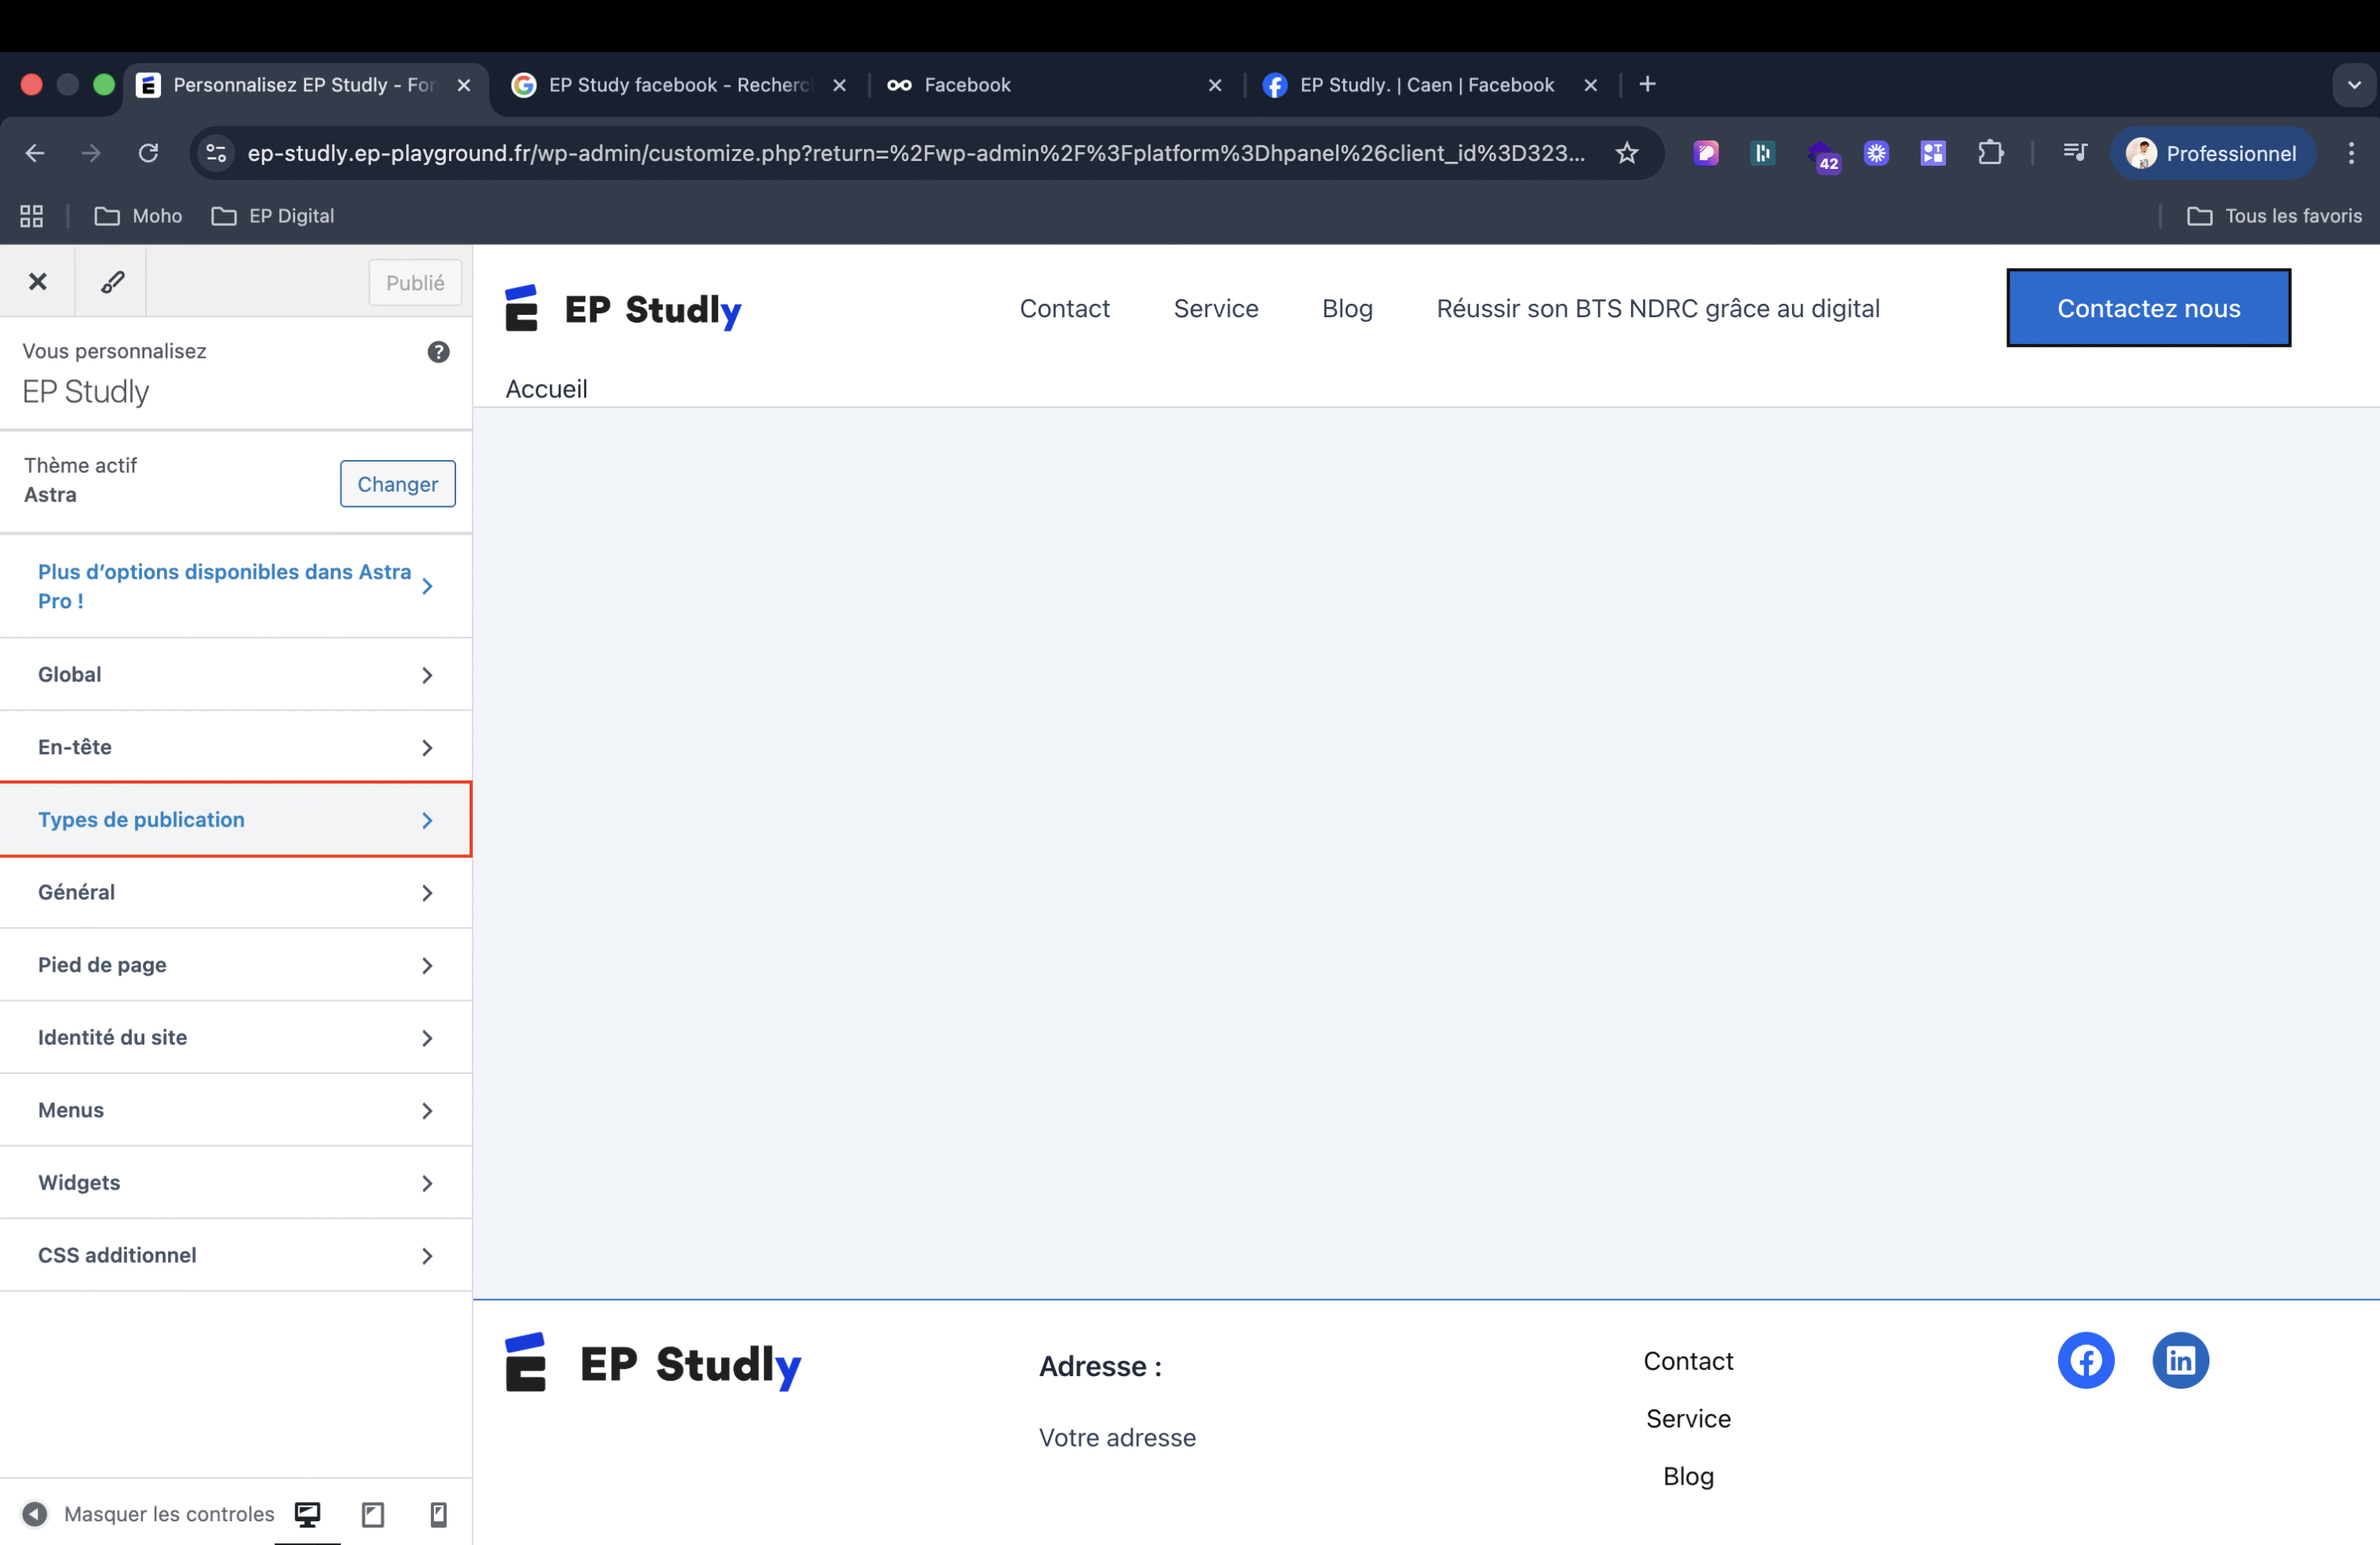
Task: Open browser extensions puzzle icon
Action: (x=1990, y=153)
